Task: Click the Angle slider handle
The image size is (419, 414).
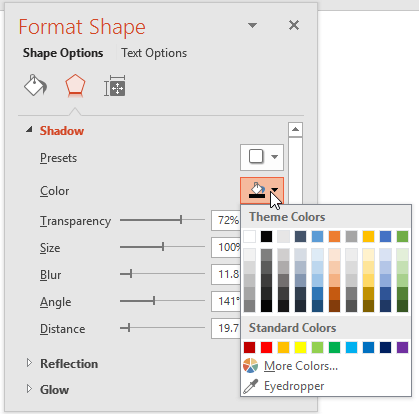Action: tap(154, 301)
